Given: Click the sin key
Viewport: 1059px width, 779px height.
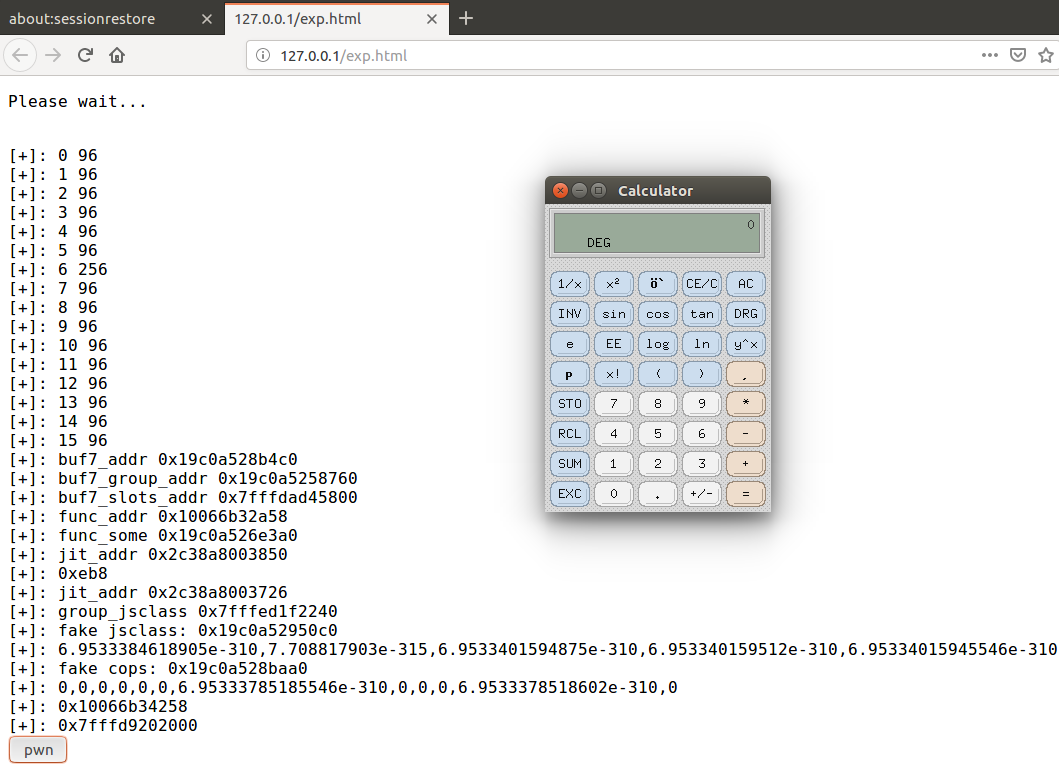Looking at the screenshot, I should 613,313.
